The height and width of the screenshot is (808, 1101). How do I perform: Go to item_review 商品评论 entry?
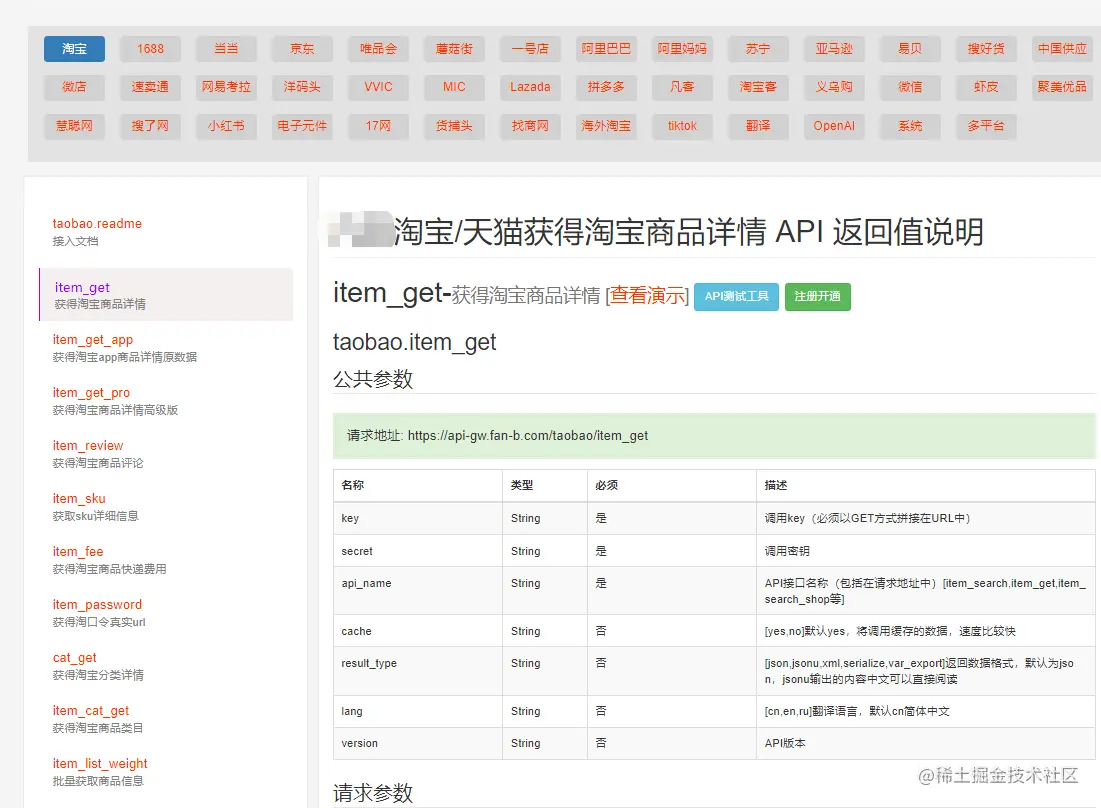[98, 453]
